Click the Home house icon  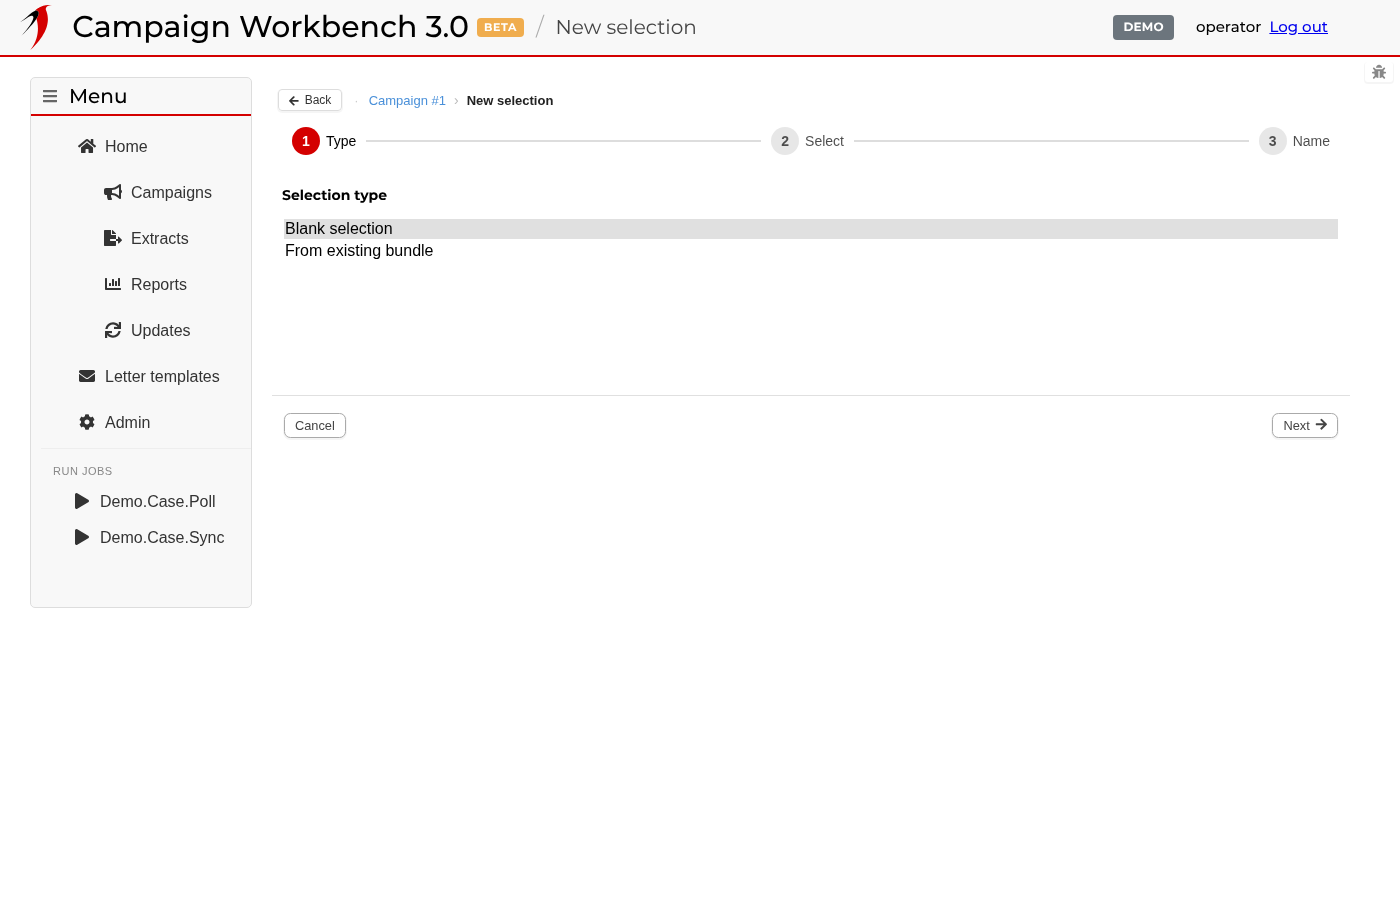coord(87,146)
